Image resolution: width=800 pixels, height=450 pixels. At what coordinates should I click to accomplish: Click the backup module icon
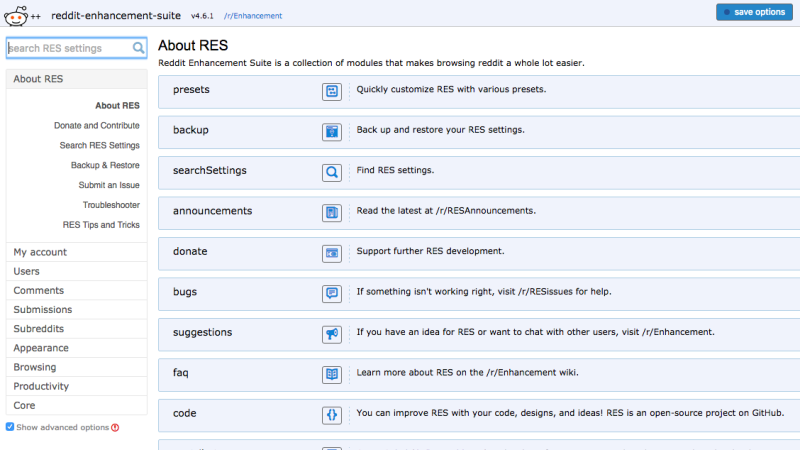click(x=332, y=132)
